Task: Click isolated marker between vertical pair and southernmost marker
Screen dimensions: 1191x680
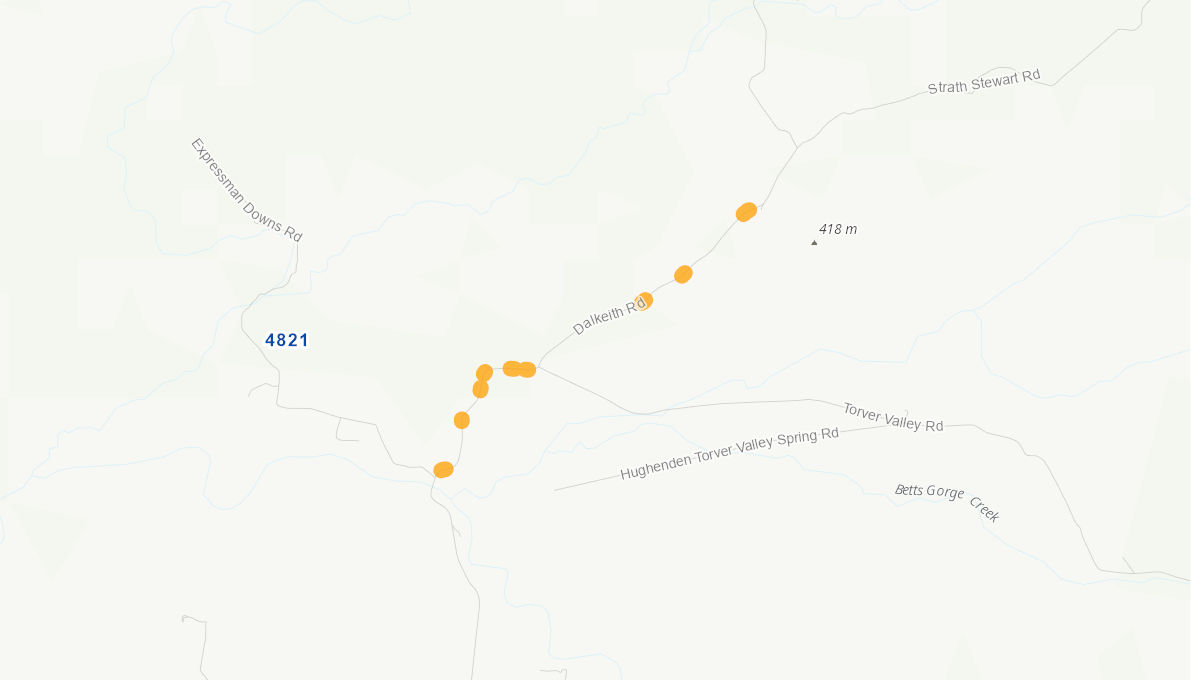Action: click(462, 420)
